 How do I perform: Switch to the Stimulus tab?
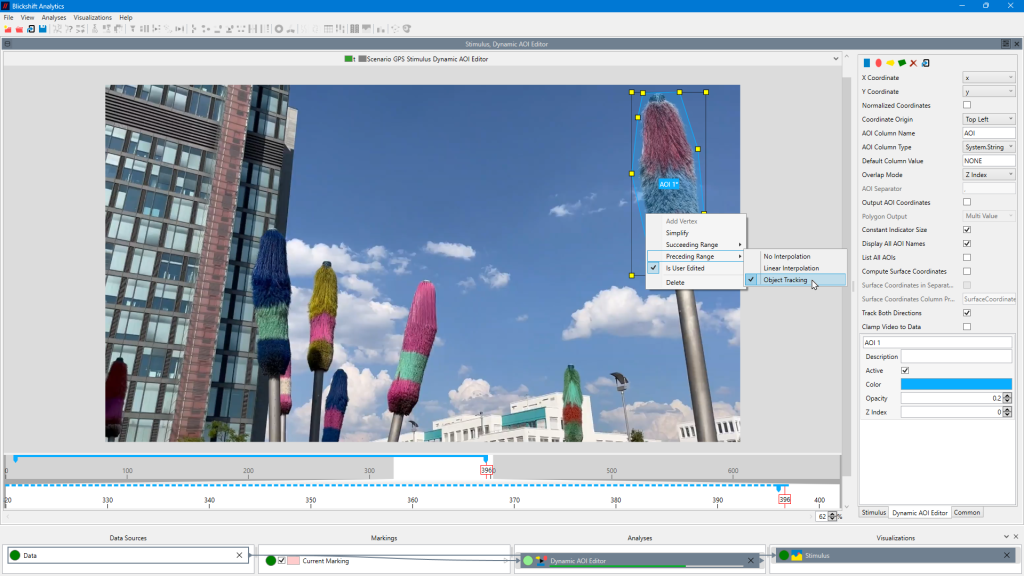873,513
